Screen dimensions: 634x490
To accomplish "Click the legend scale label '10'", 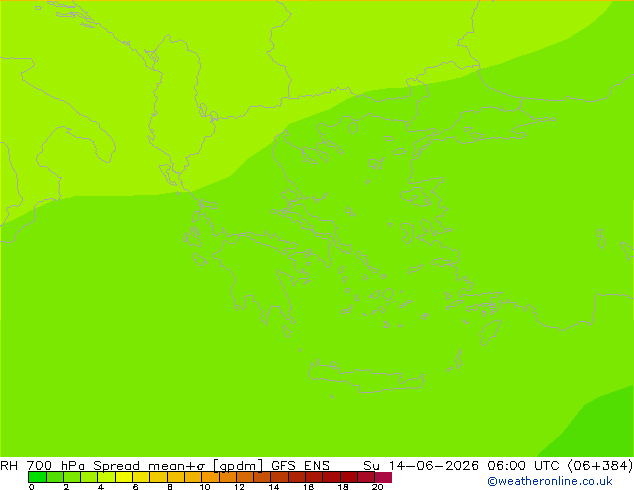I will pos(205,487).
